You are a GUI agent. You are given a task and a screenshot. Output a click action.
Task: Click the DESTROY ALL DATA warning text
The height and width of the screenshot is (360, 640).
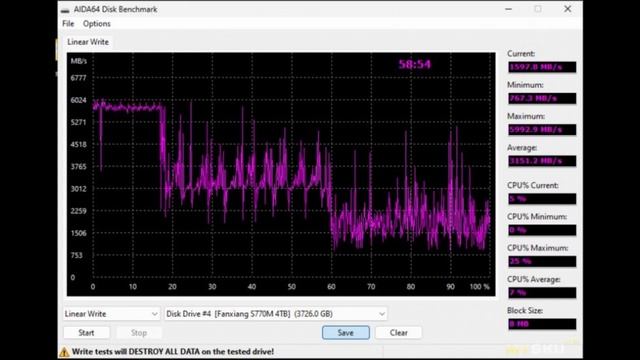coord(173,351)
